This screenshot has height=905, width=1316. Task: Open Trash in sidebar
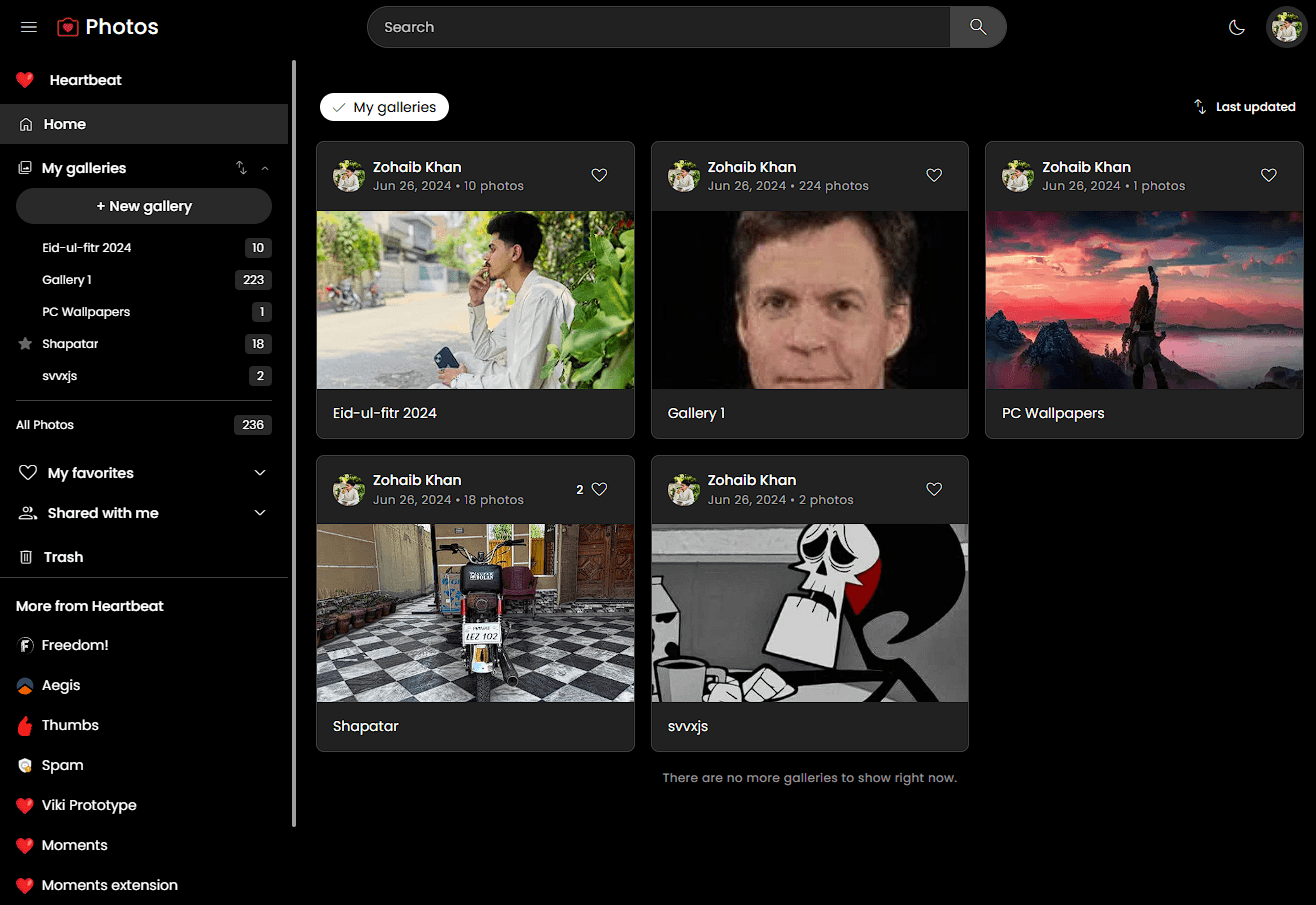63,557
